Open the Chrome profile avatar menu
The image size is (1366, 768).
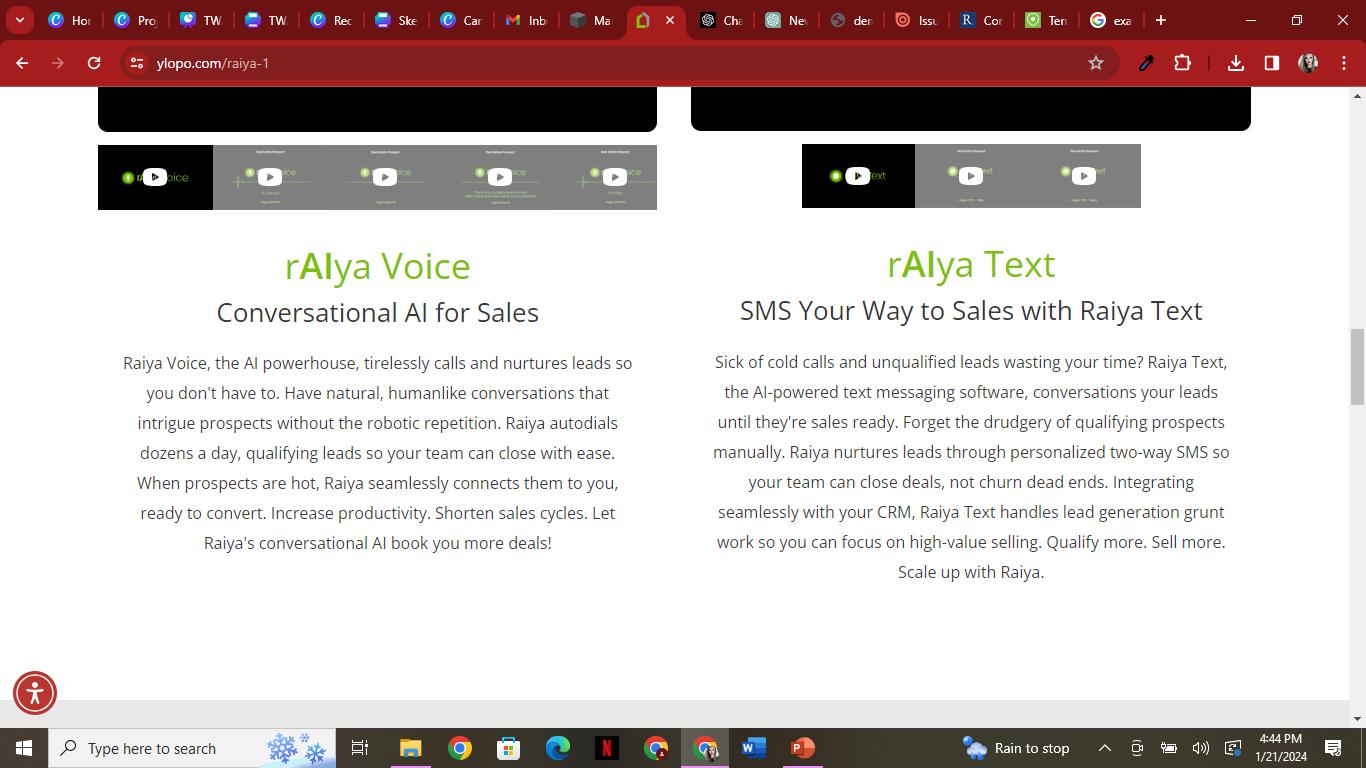1308,63
